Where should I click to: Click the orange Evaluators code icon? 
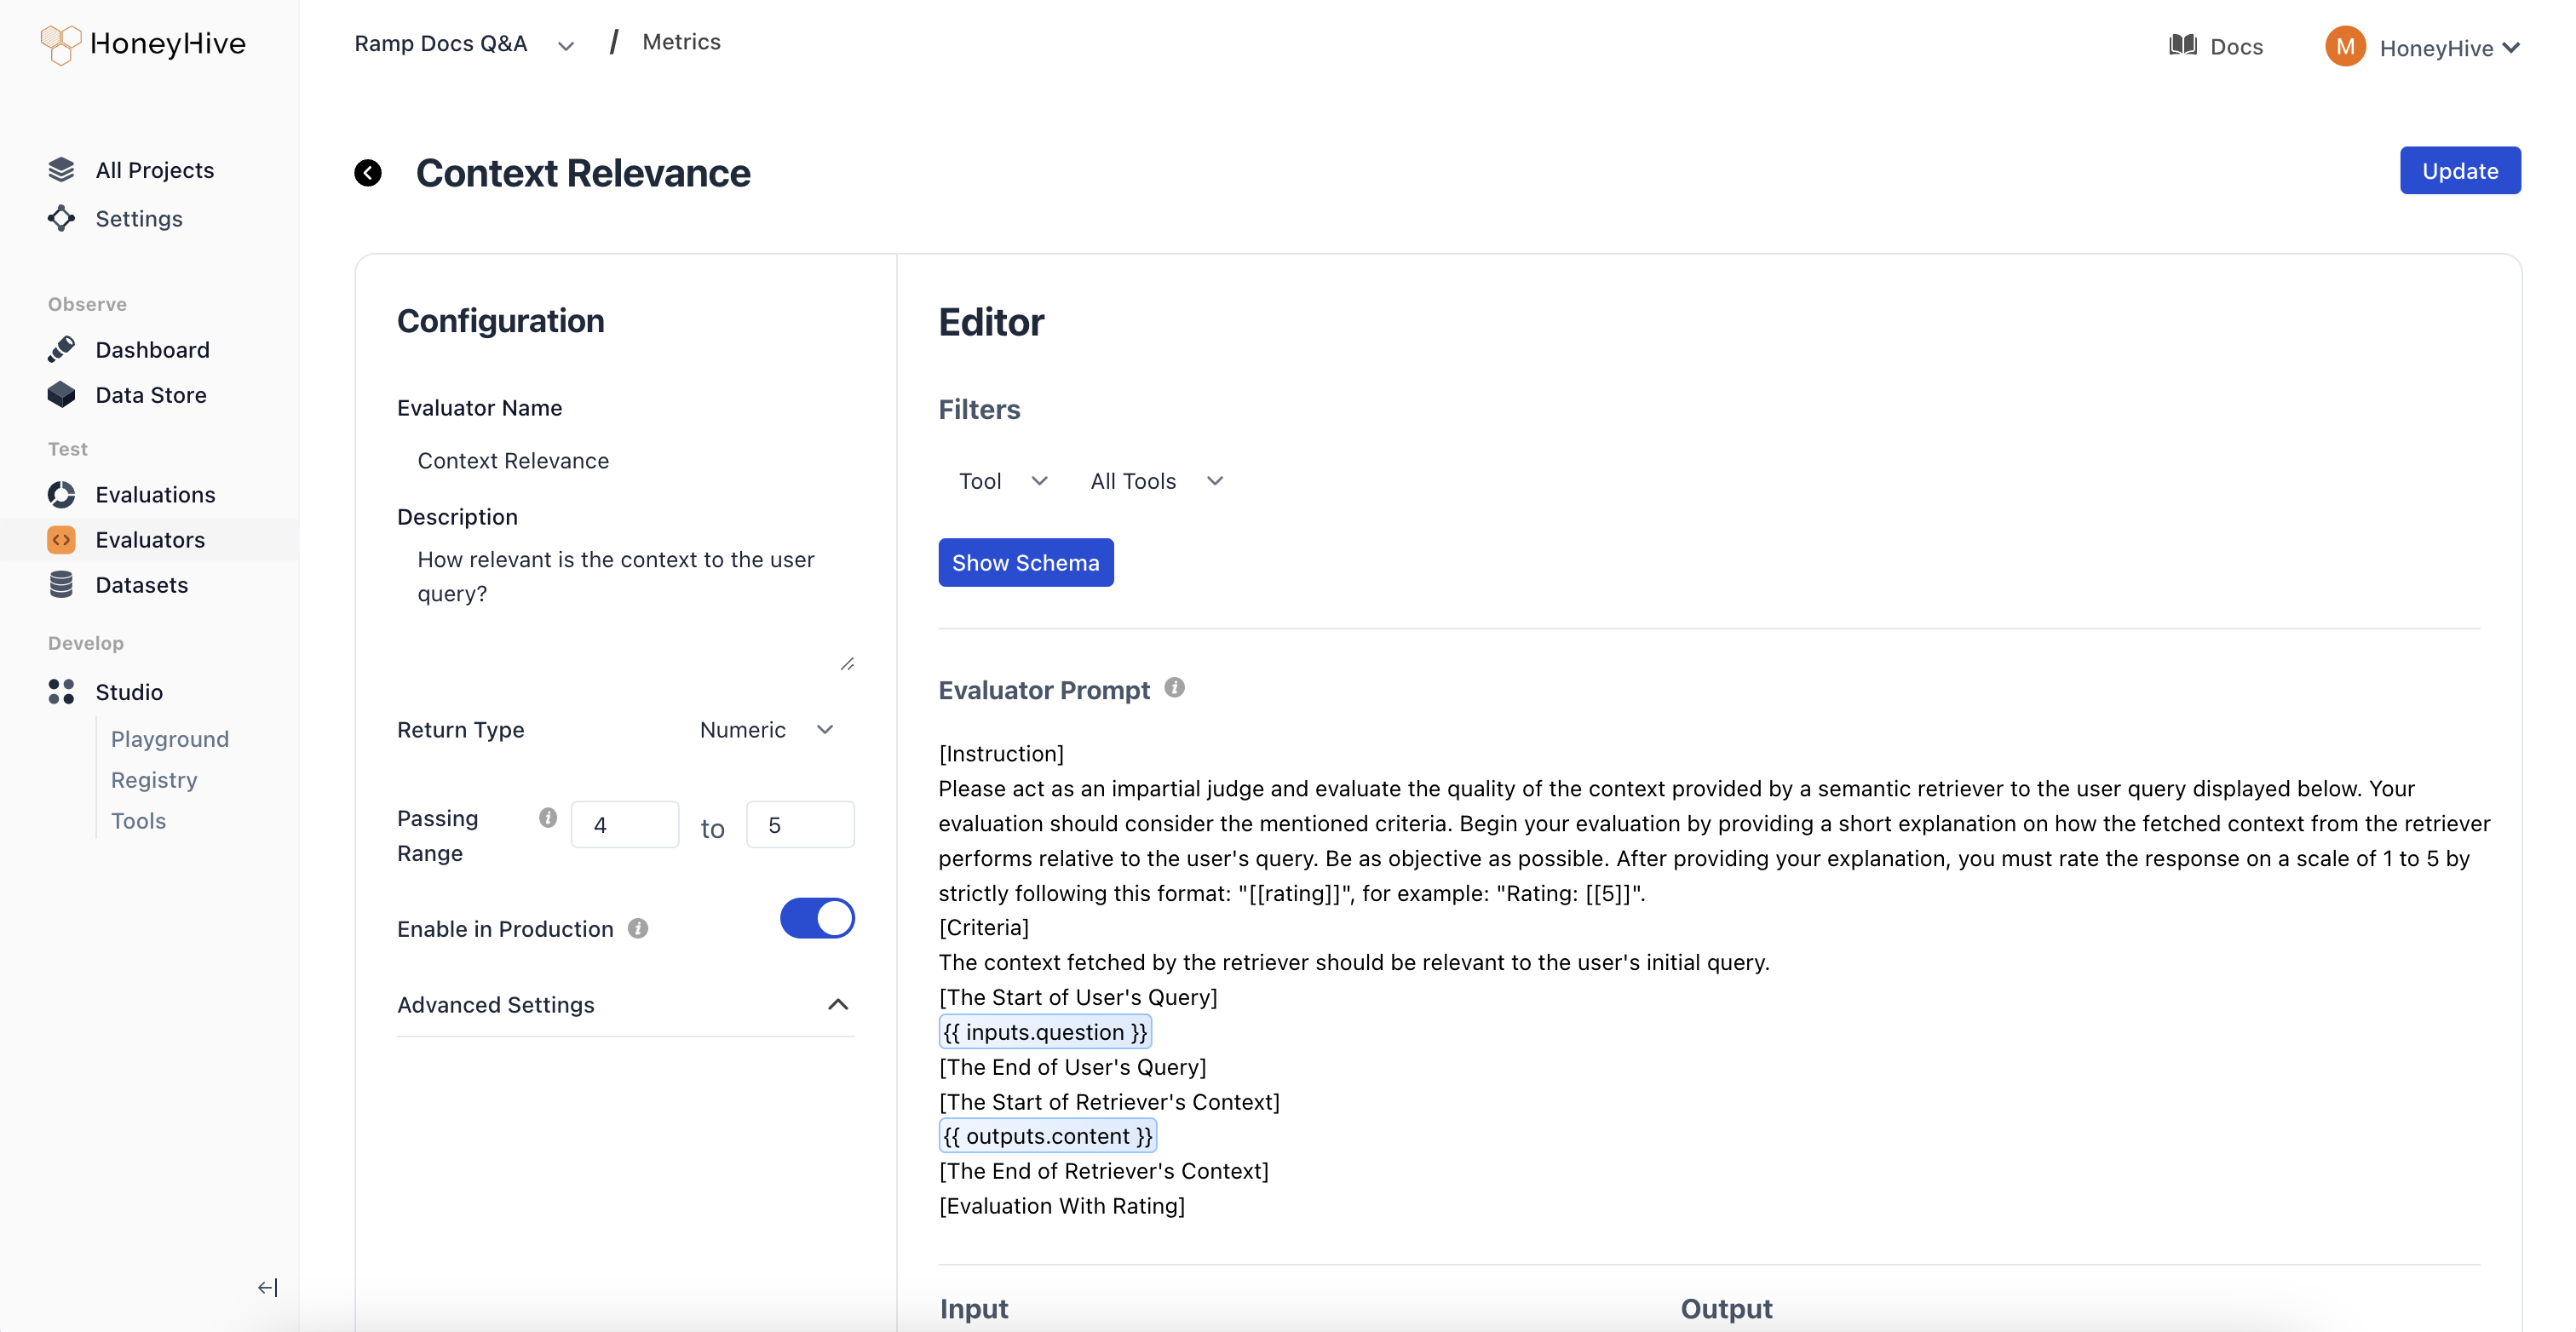point(61,539)
